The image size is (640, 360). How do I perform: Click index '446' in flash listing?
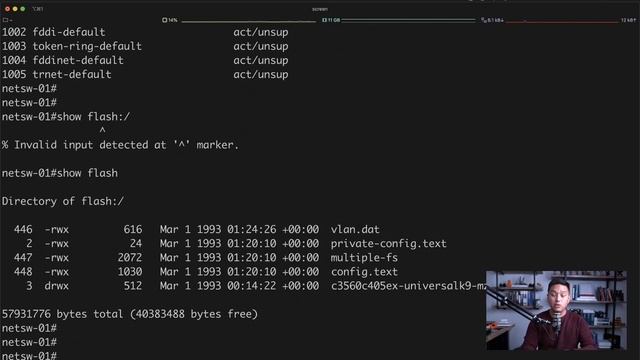click(23, 229)
